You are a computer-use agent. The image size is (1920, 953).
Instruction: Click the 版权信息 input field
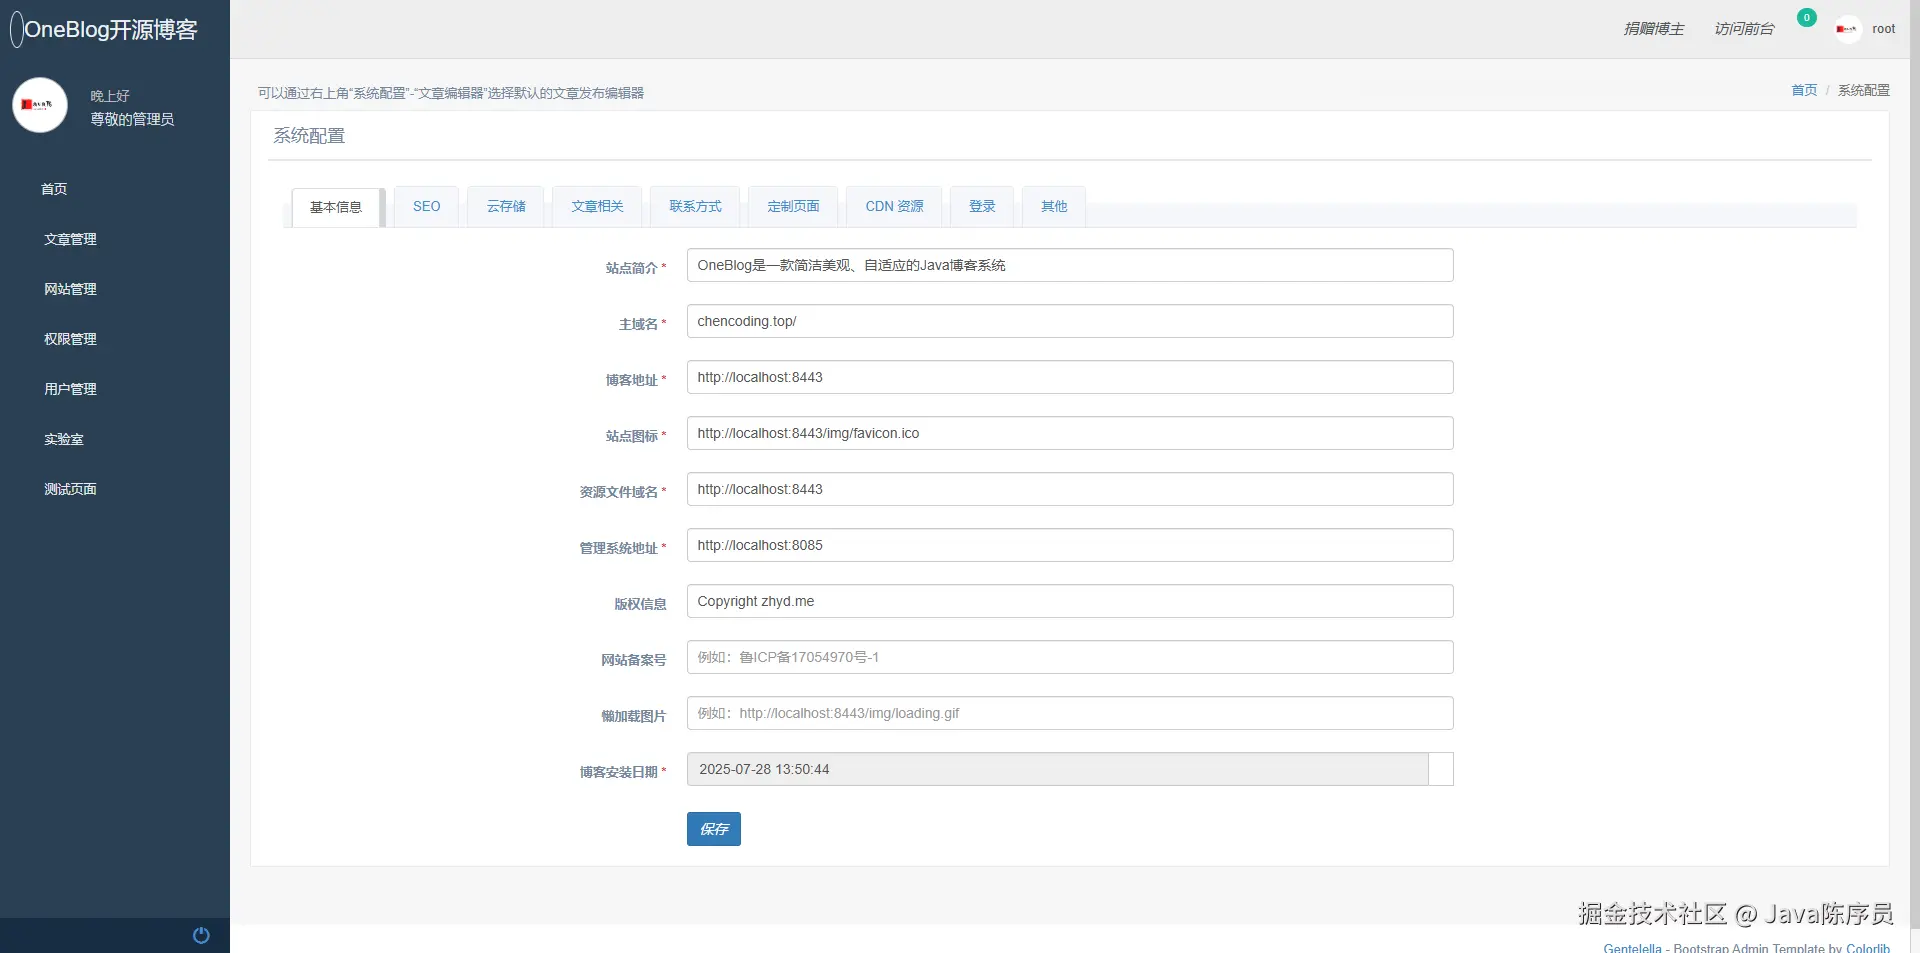1070,601
